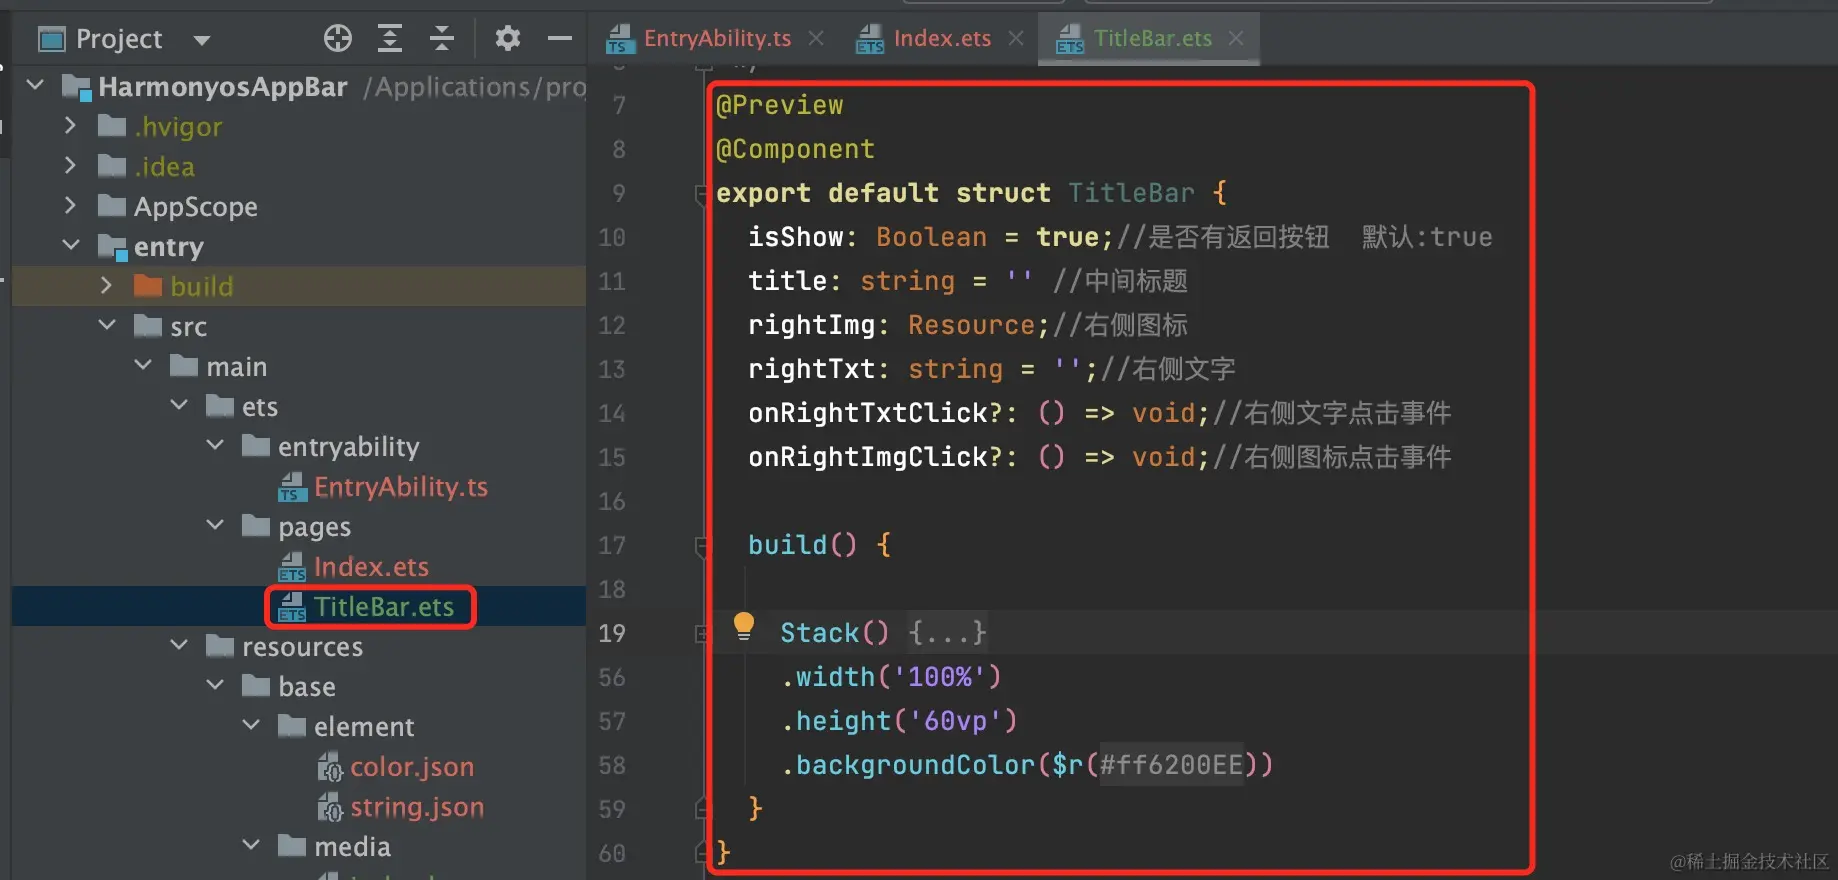1838x880 pixels.
Task: Click the color.json file icon
Action: pyautogui.click(x=330, y=767)
